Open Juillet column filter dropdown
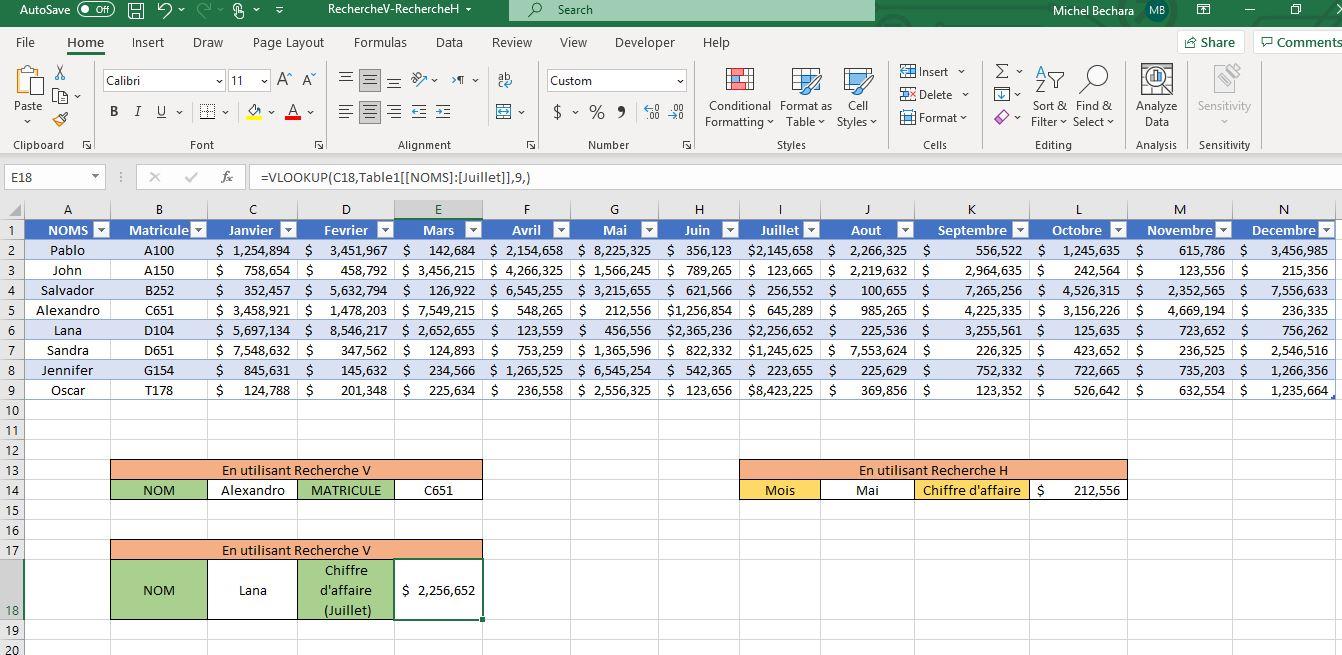 pos(811,230)
